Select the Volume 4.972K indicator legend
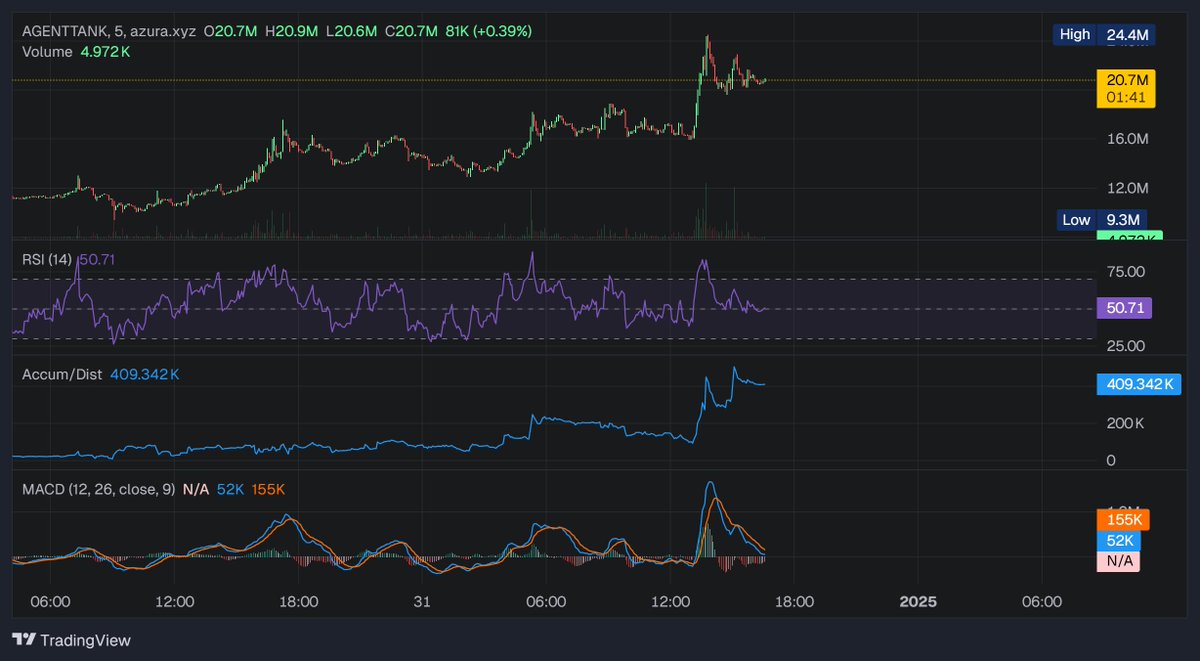1200x661 pixels. point(76,51)
